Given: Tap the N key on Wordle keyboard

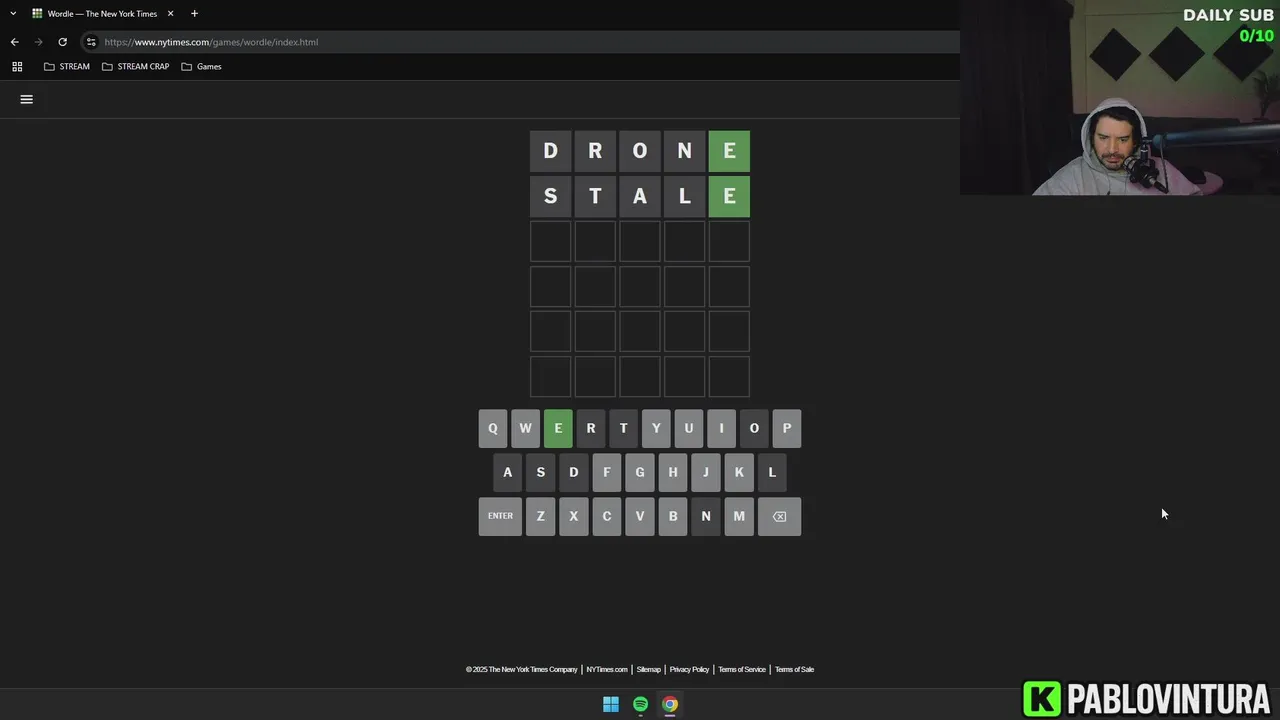Looking at the screenshot, I should 706,516.
